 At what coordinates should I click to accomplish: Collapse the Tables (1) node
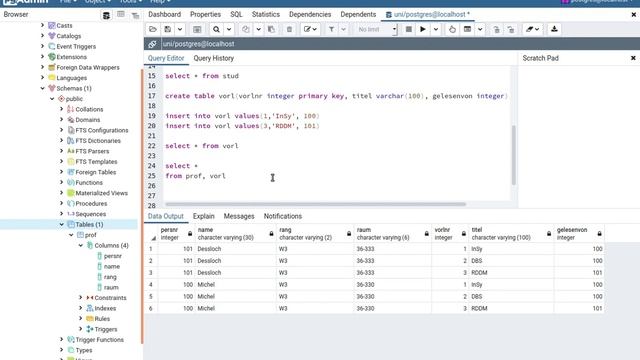click(62, 224)
